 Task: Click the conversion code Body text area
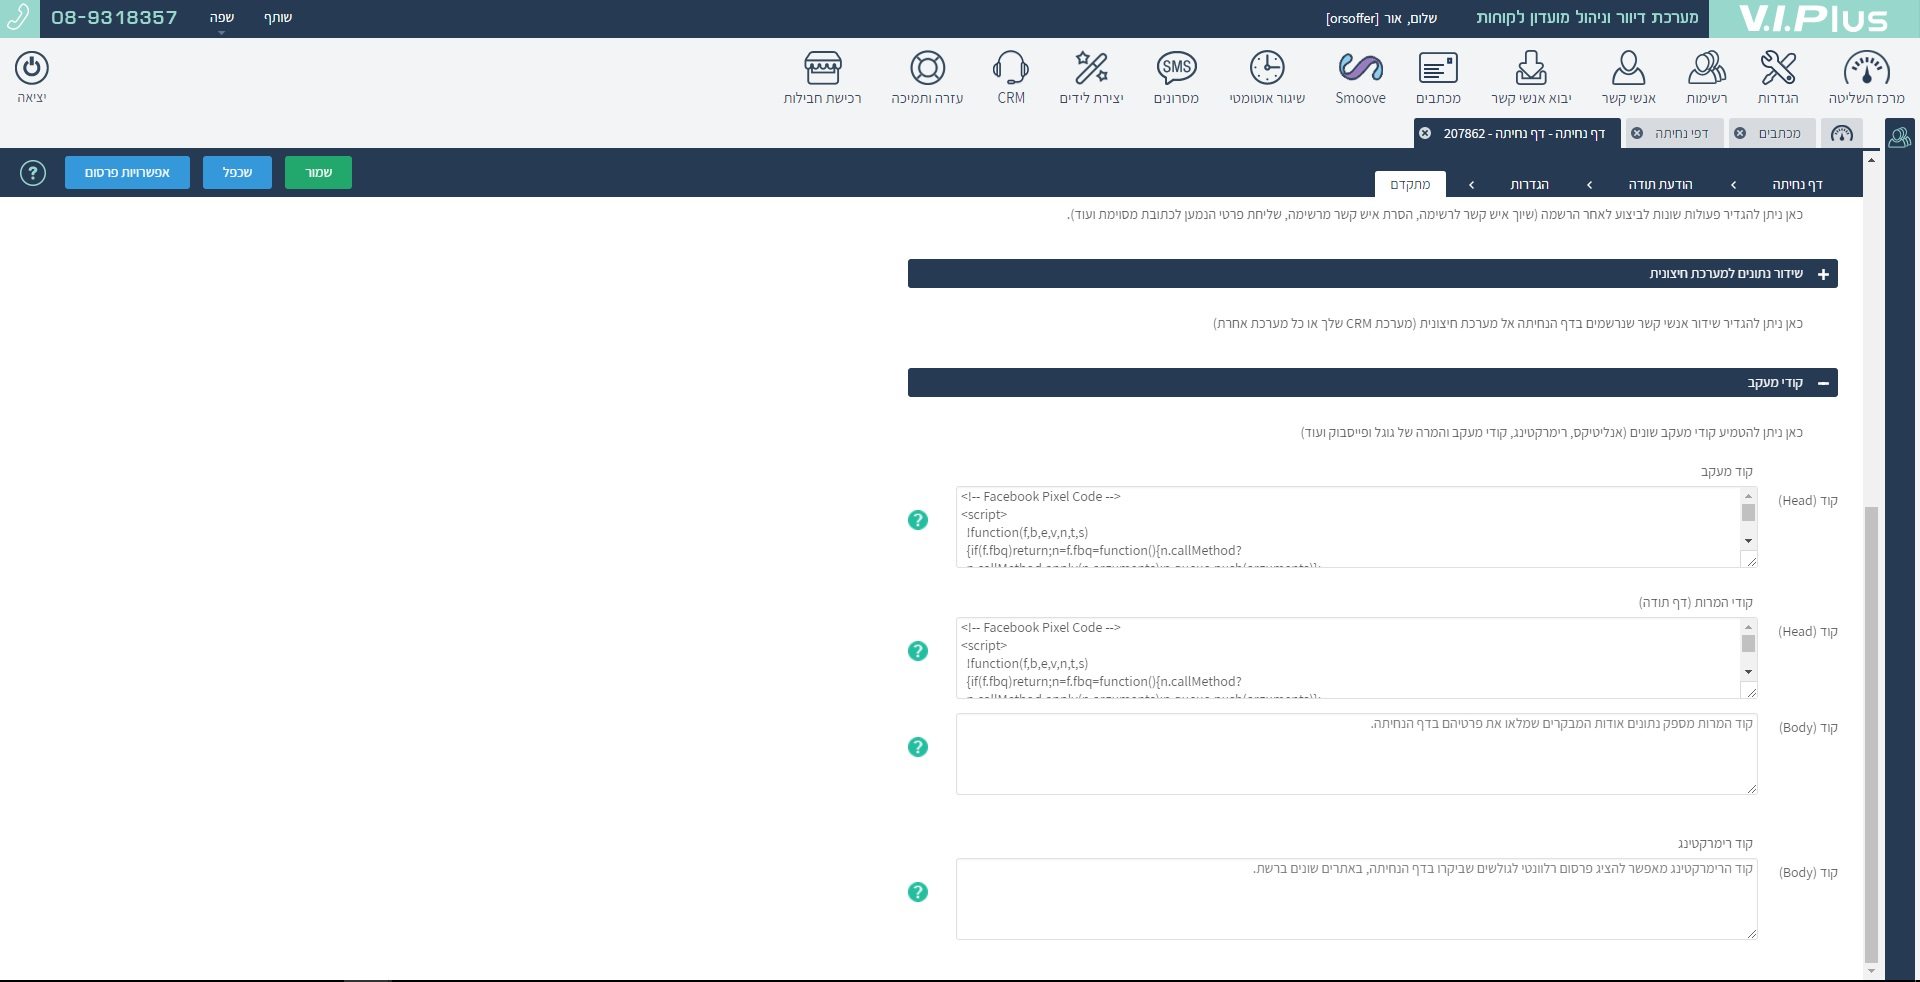click(x=1356, y=754)
